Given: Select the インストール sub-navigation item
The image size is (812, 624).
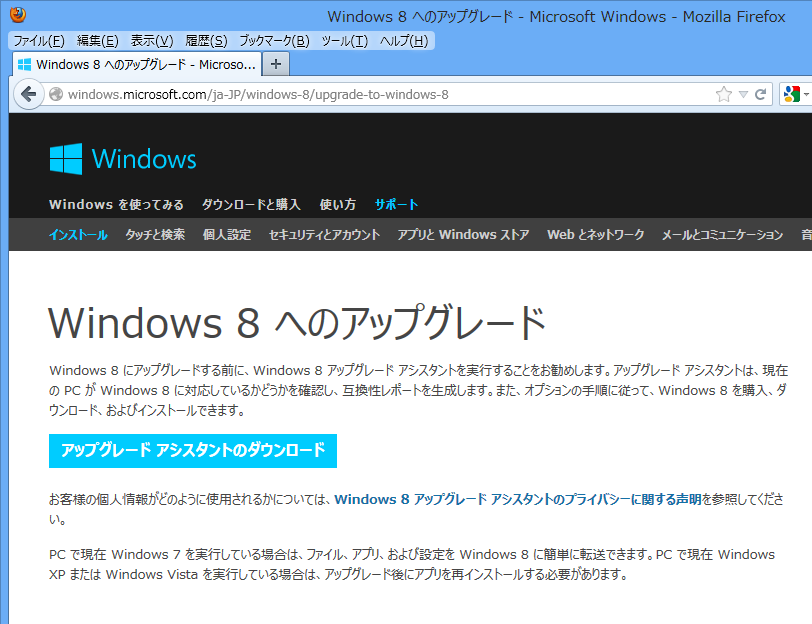Looking at the screenshot, I should [78, 235].
